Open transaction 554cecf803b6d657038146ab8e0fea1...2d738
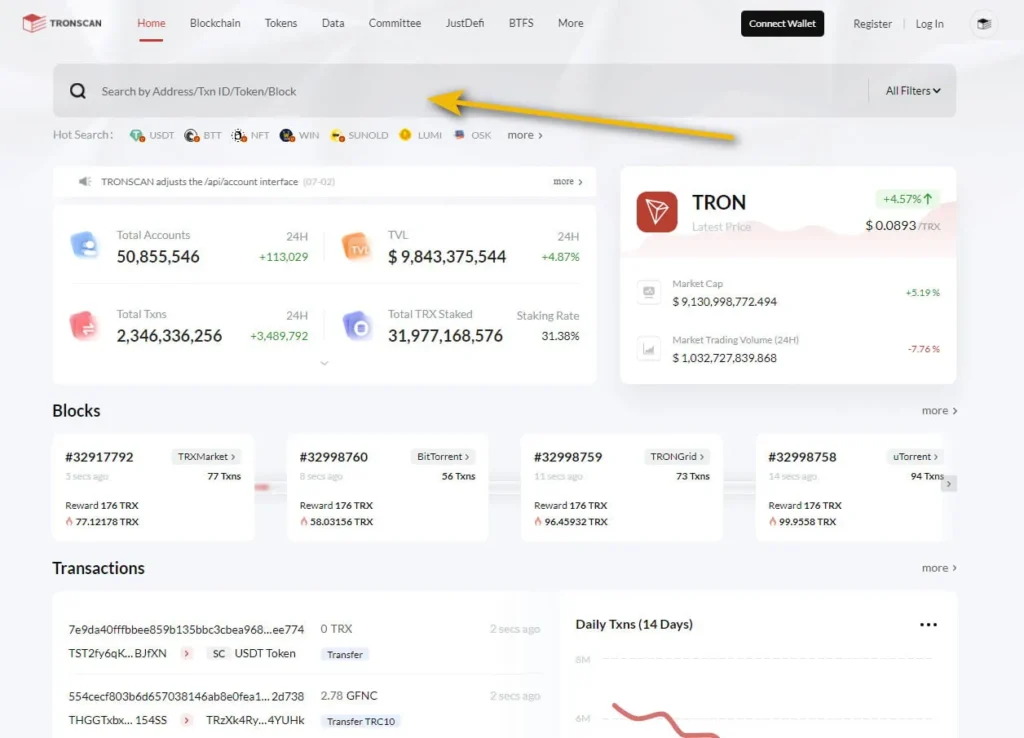The image size is (1024, 738). click(x=186, y=697)
